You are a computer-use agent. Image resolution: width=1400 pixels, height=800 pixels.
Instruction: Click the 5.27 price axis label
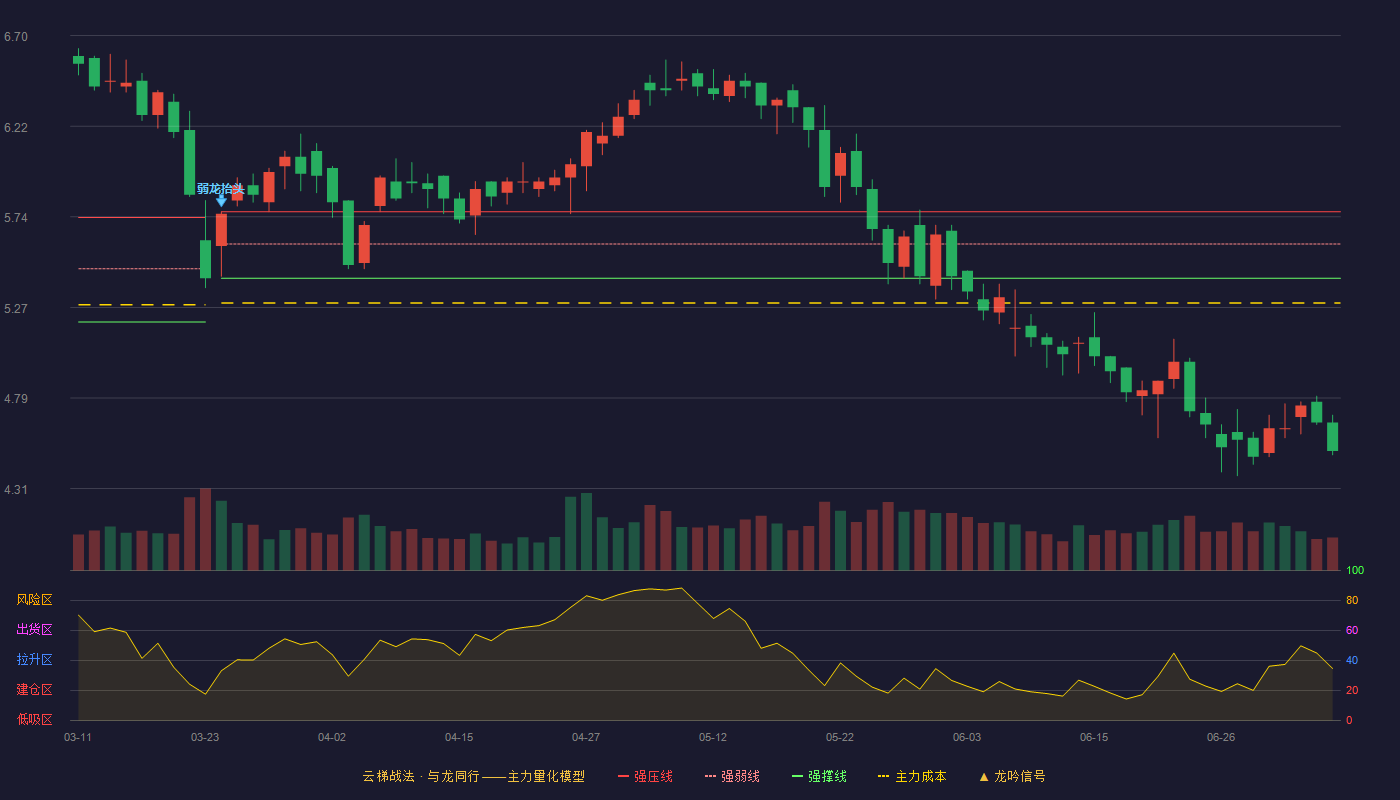16,309
